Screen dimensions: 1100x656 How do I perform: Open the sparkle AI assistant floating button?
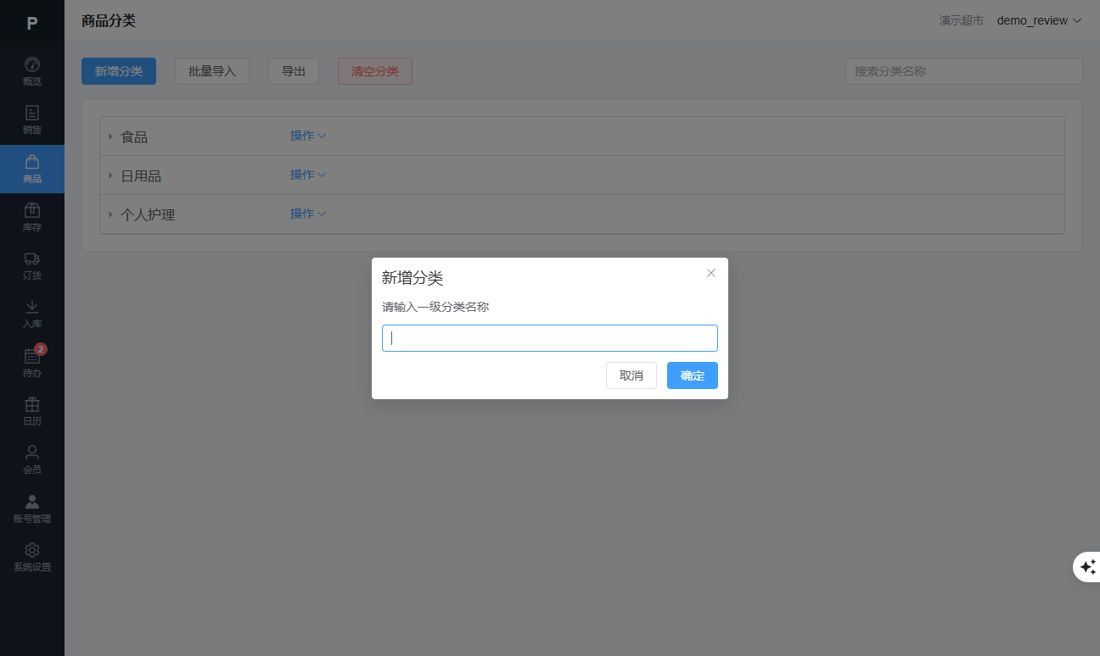point(1087,567)
